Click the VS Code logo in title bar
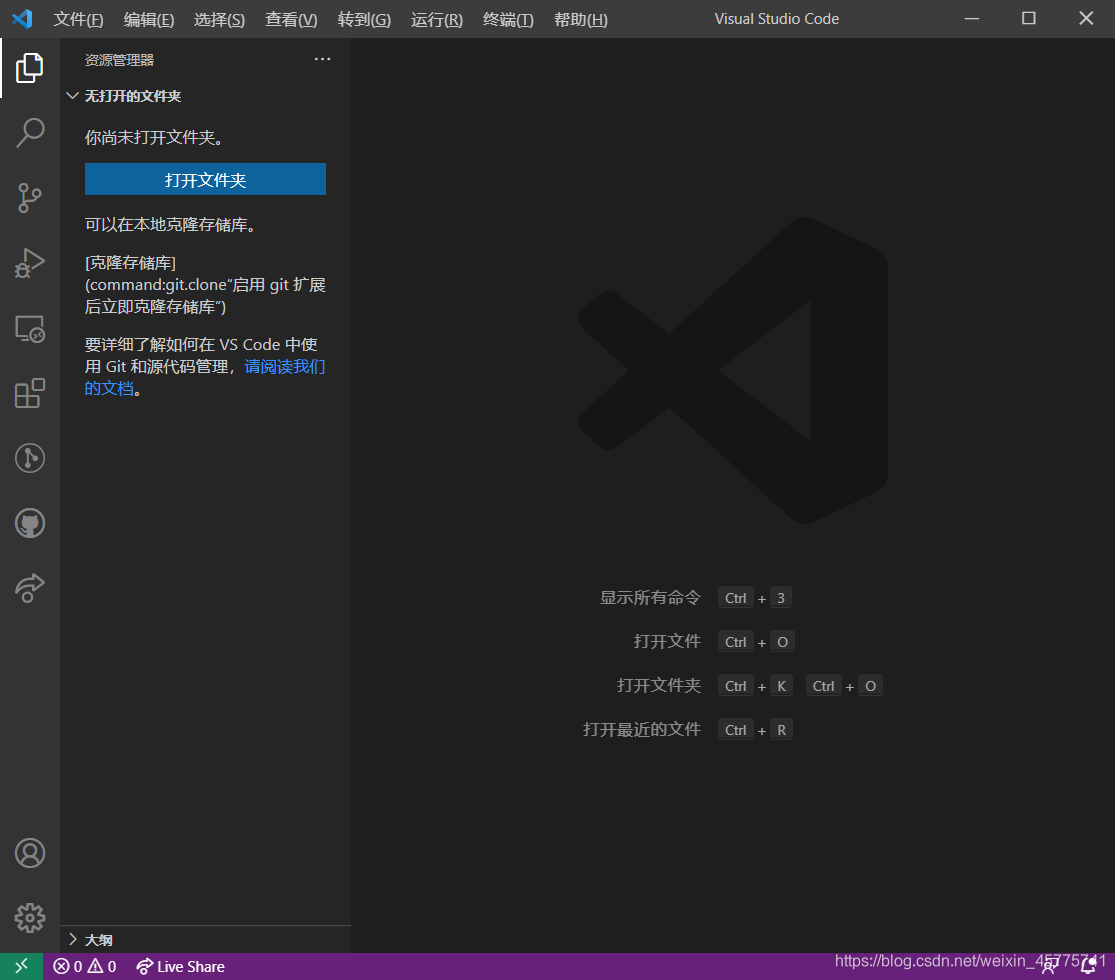The image size is (1115, 980). [x=23, y=19]
